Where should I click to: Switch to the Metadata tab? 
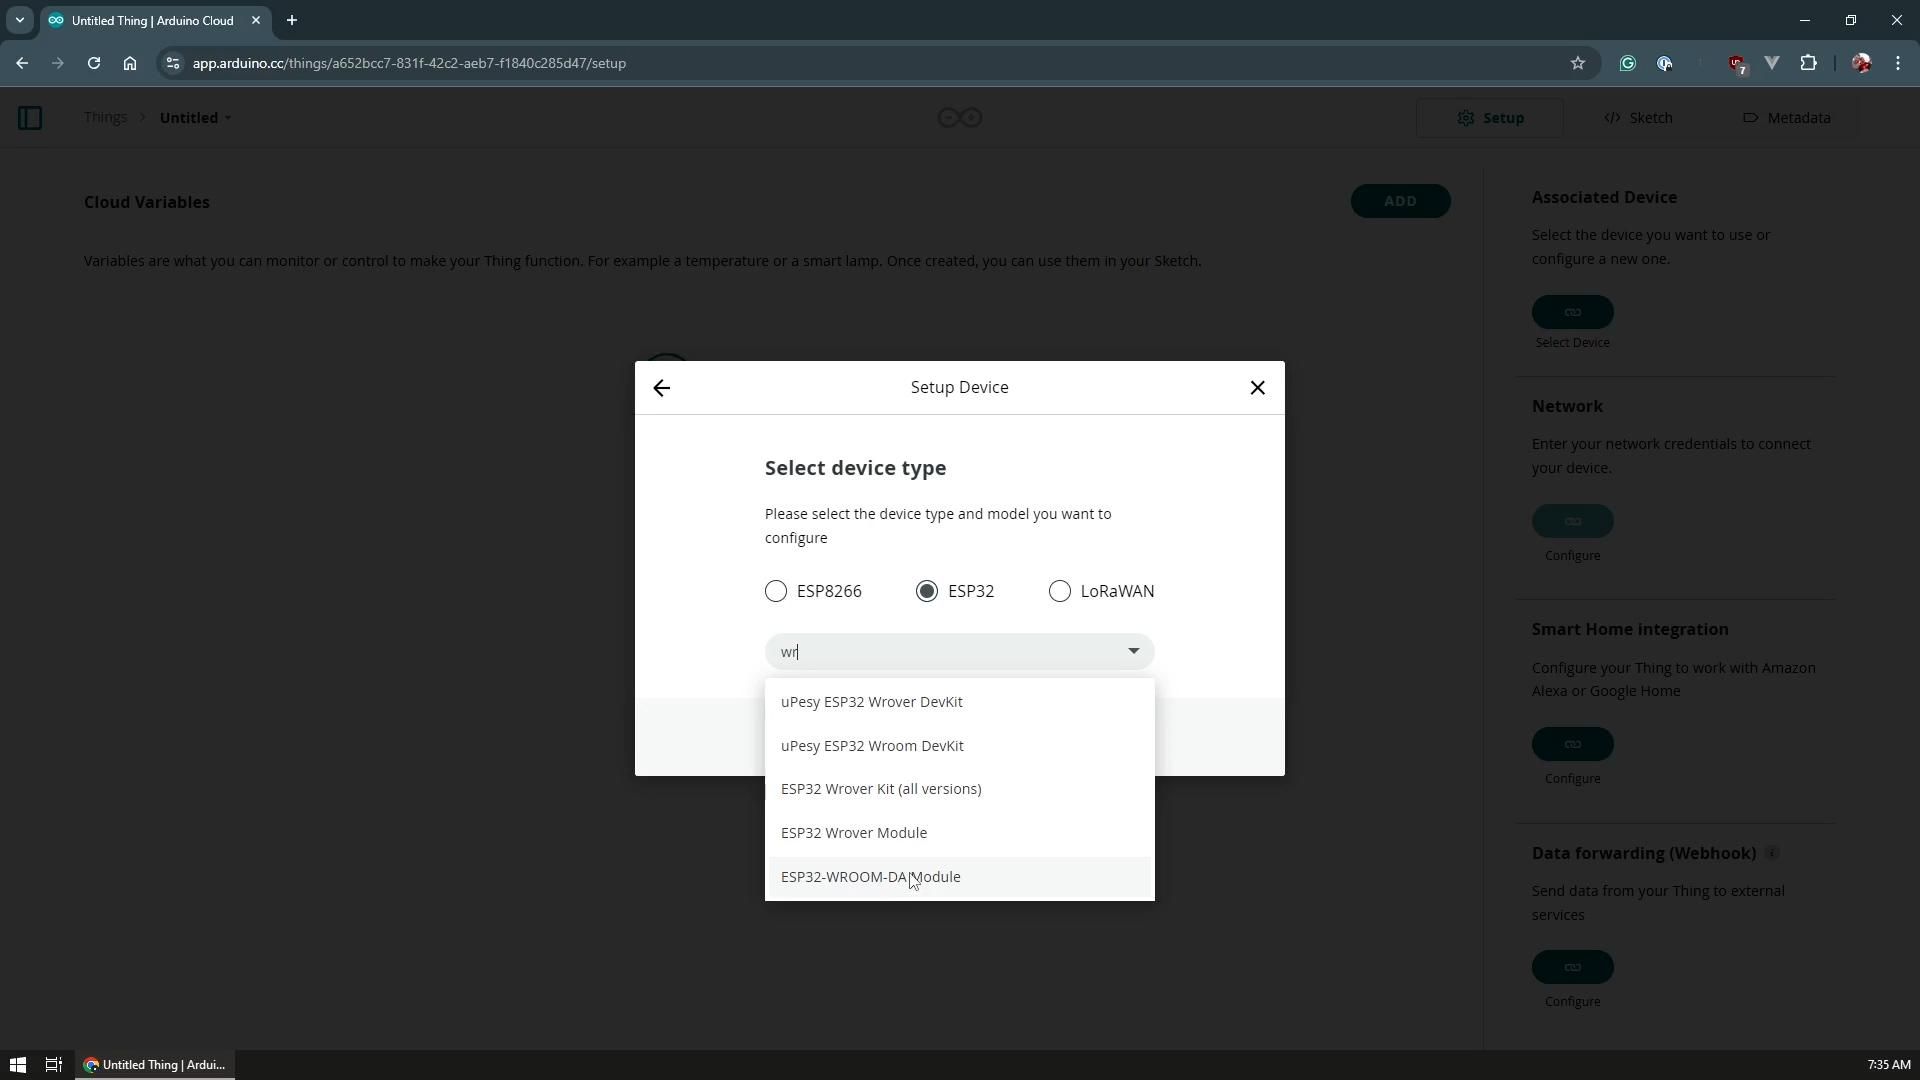pyautogui.click(x=1786, y=118)
